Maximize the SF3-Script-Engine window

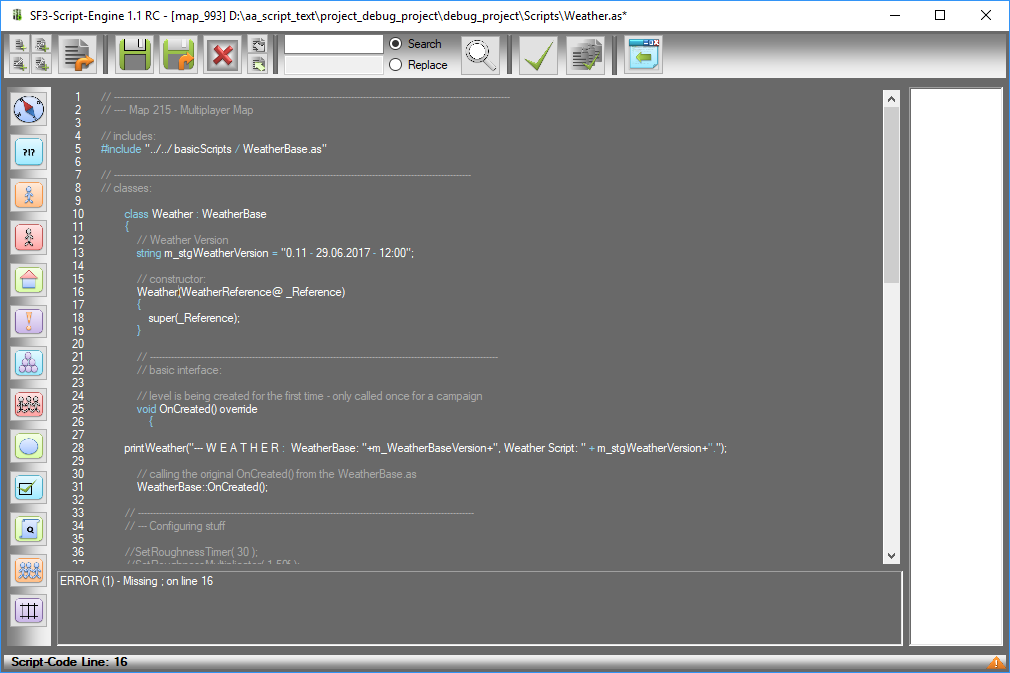coord(940,15)
